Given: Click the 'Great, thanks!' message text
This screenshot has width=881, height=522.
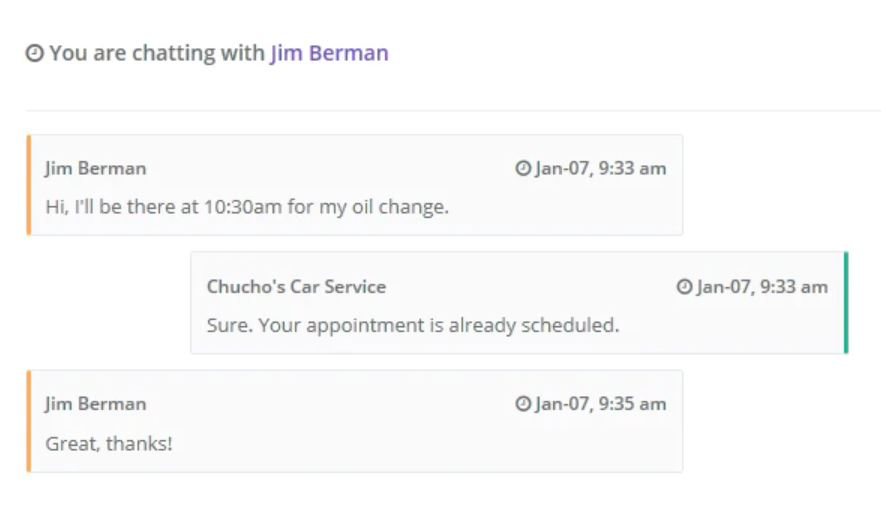Looking at the screenshot, I should [x=109, y=444].
